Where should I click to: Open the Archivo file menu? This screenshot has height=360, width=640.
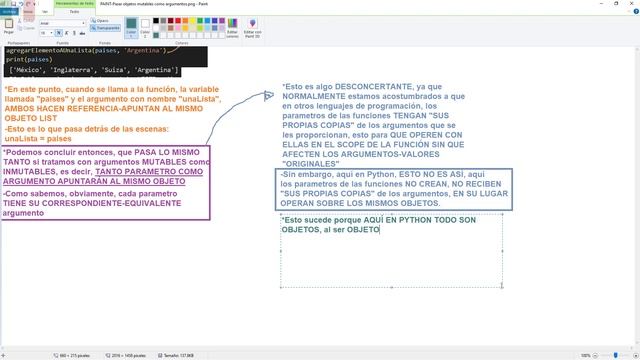9,12
